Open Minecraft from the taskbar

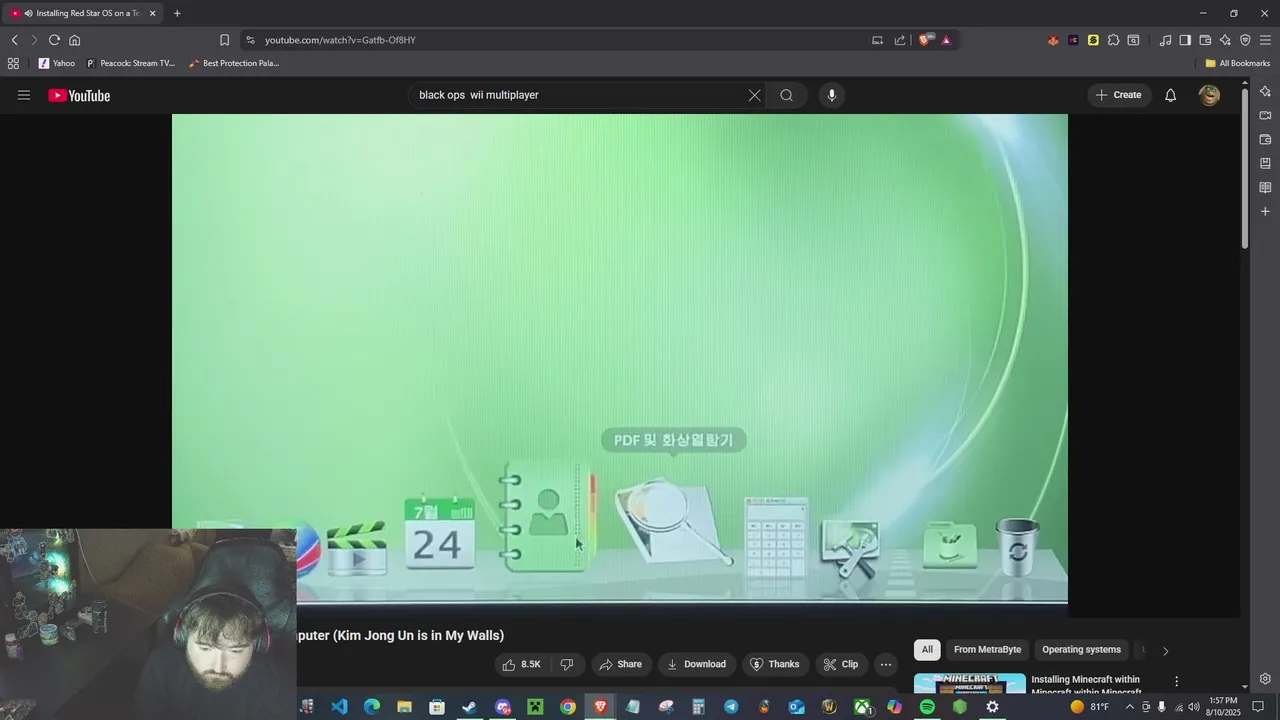tap(535, 707)
